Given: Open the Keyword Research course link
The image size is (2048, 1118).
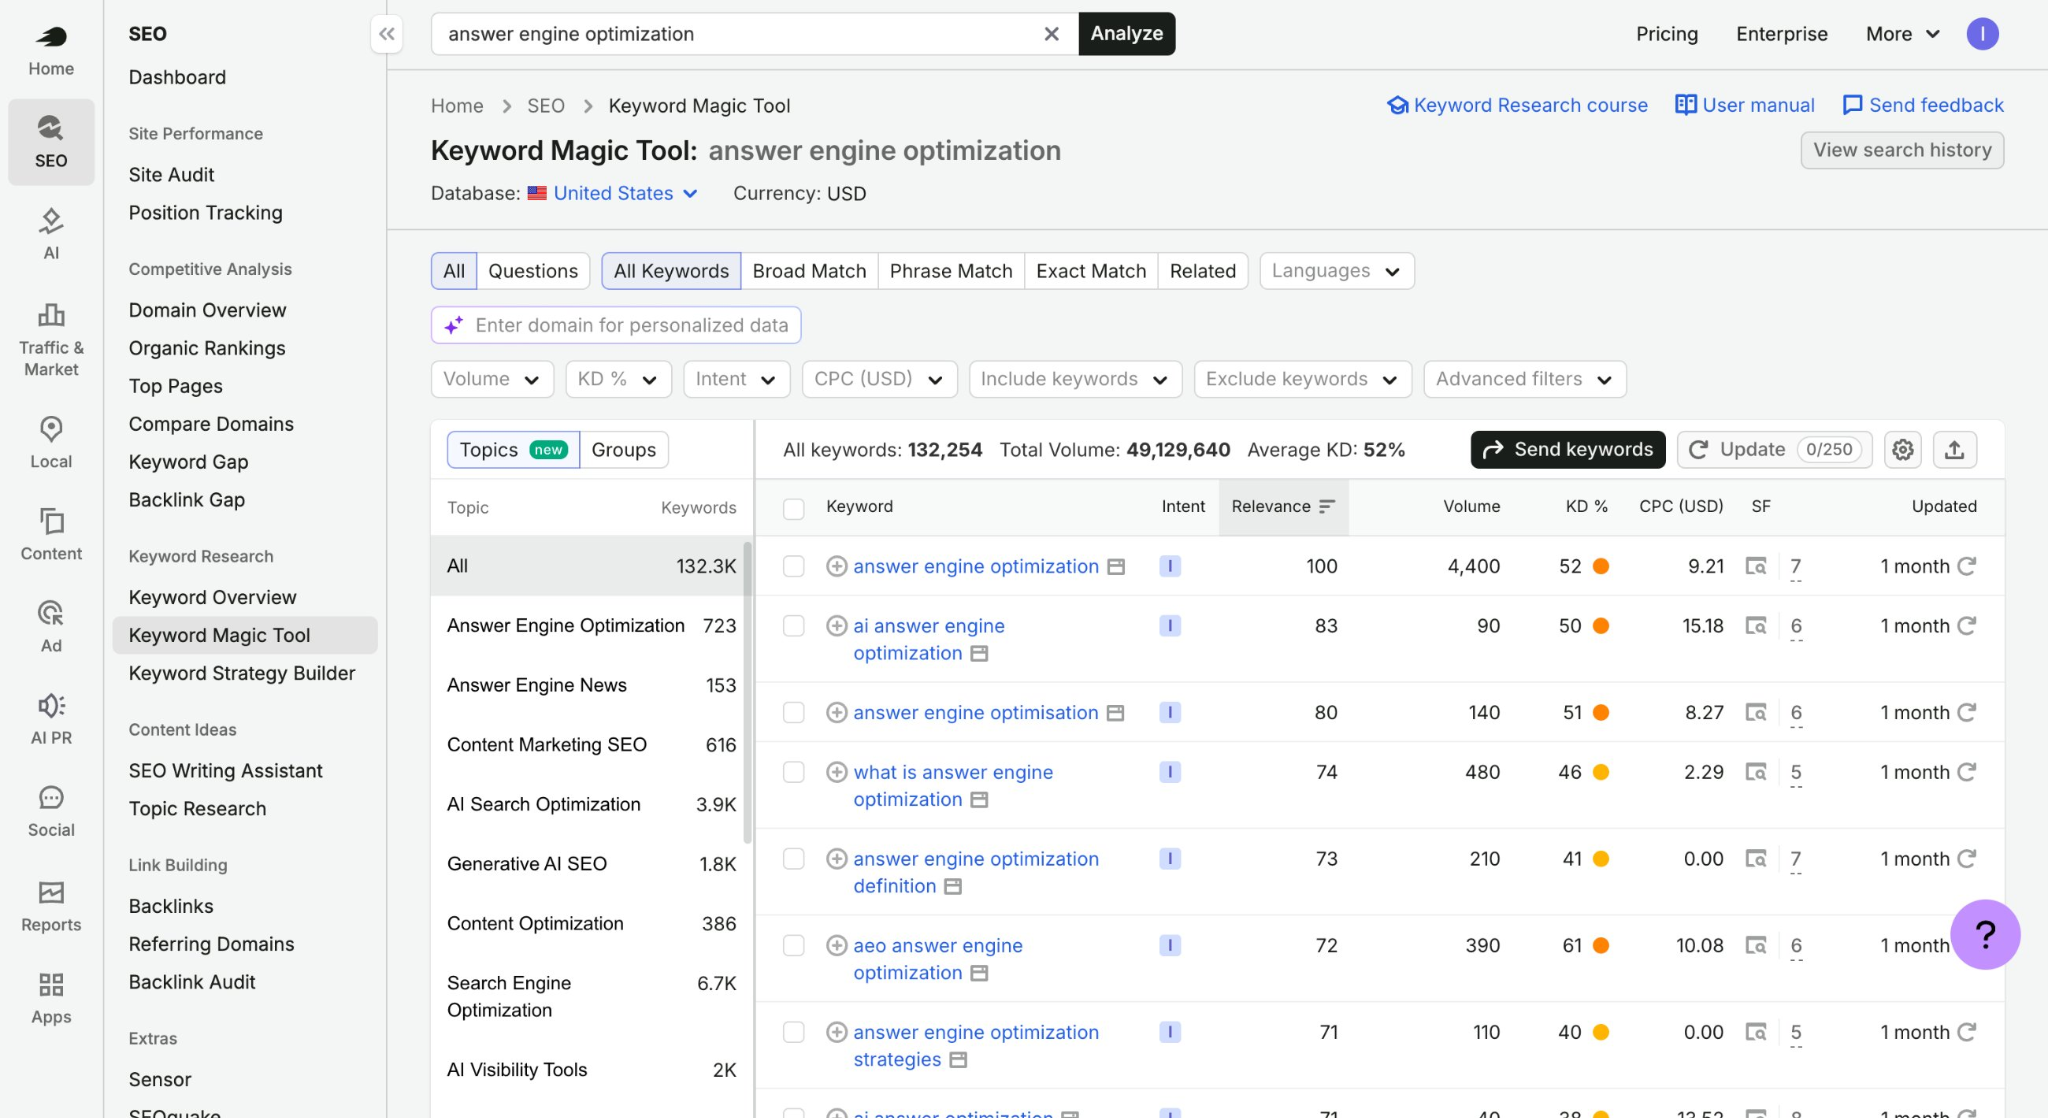Looking at the screenshot, I should [1517, 105].
